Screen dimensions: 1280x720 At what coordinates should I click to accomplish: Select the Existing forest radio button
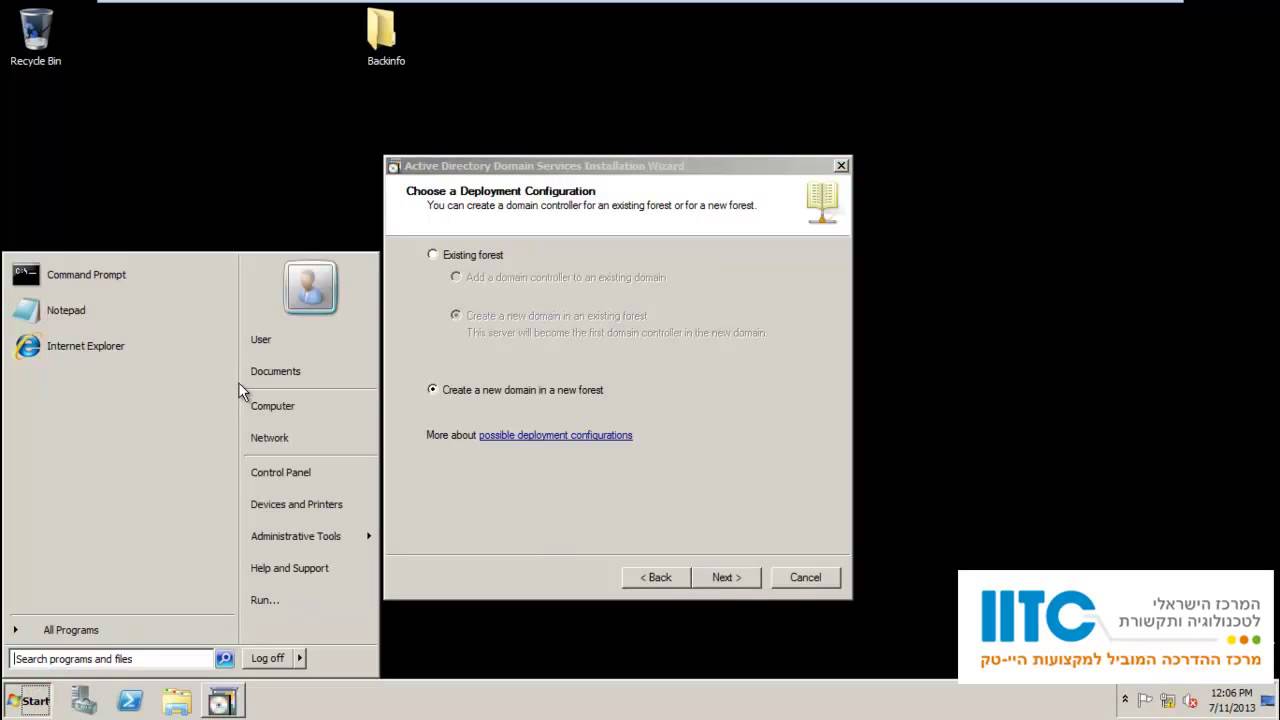(432, 255)
